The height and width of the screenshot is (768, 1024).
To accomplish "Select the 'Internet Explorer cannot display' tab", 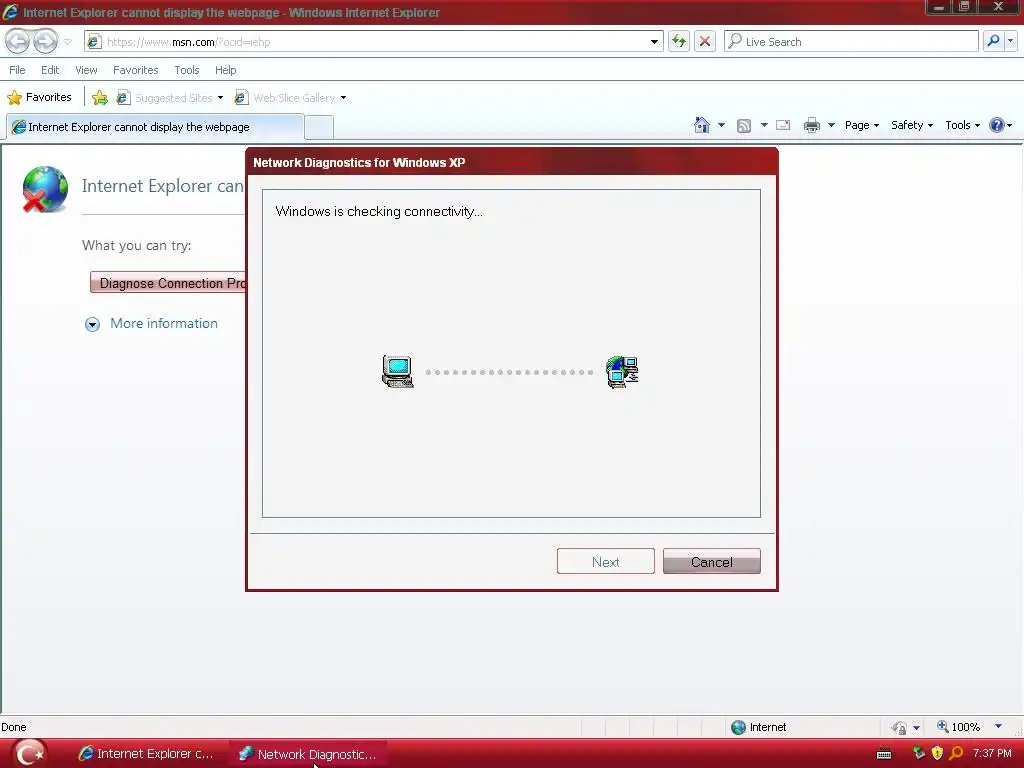I will pos(155,127).
